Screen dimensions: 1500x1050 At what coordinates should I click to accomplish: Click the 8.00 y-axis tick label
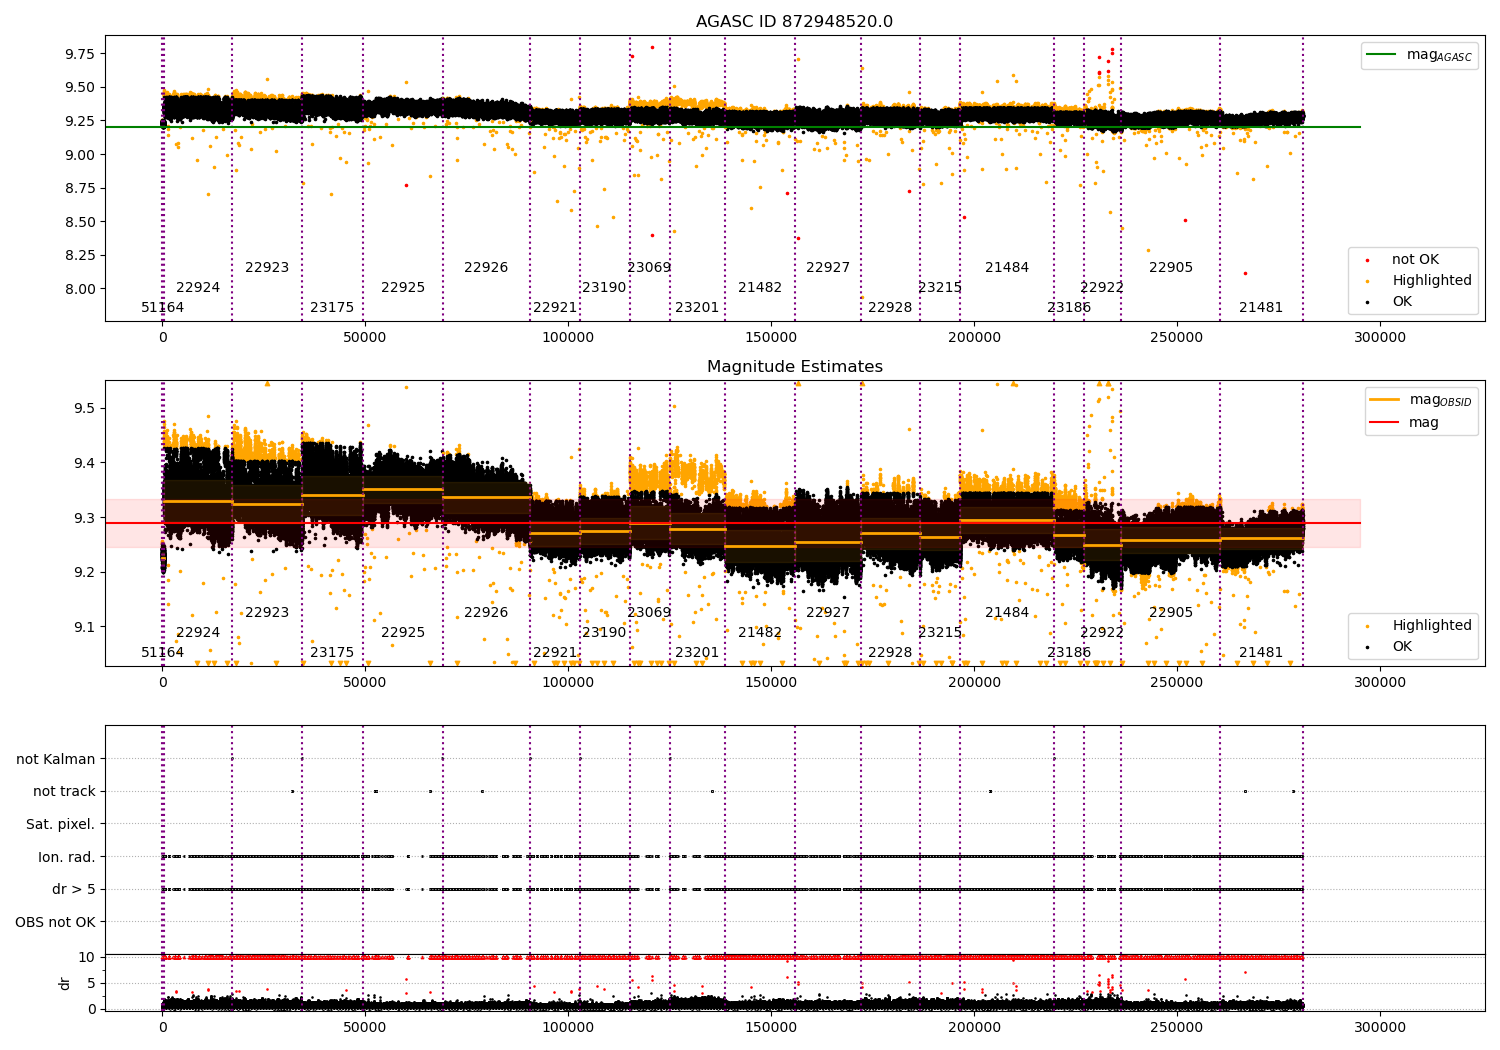click(x=79, y=289)
